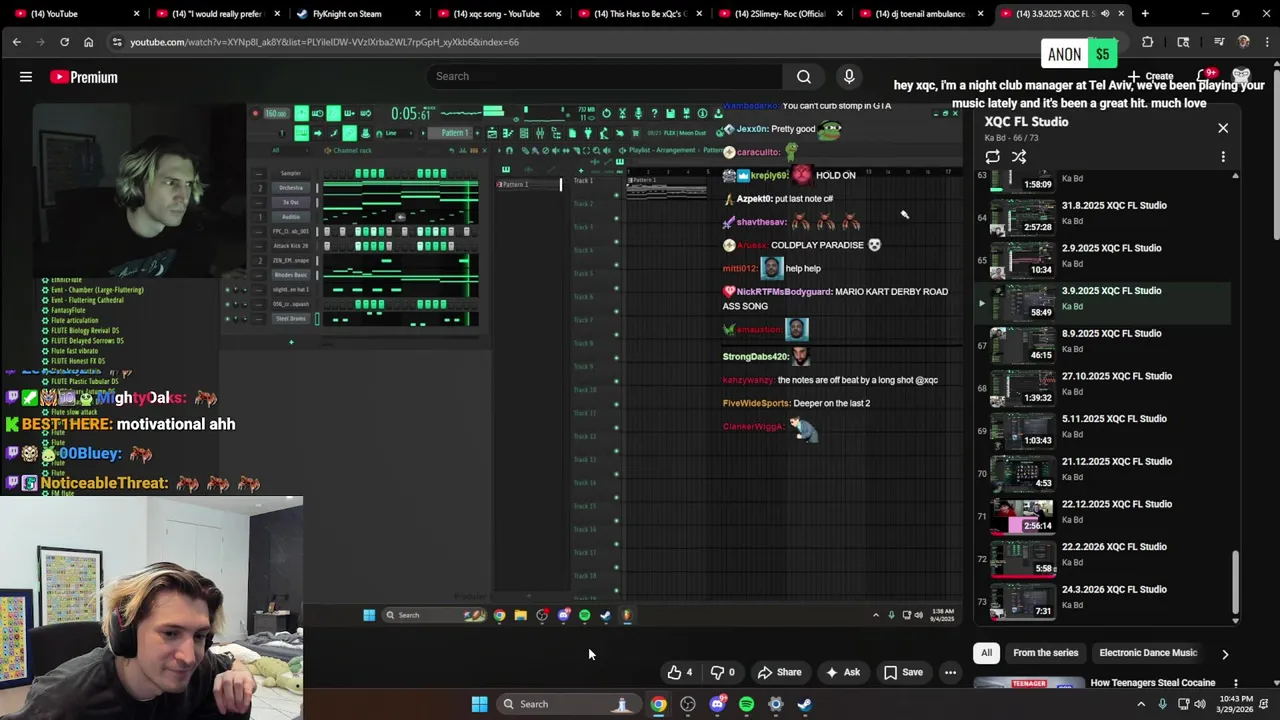Like the video with thumbs up
Image resolution: width=1280 pixels, height=720 pixels.
coord(680,673)
